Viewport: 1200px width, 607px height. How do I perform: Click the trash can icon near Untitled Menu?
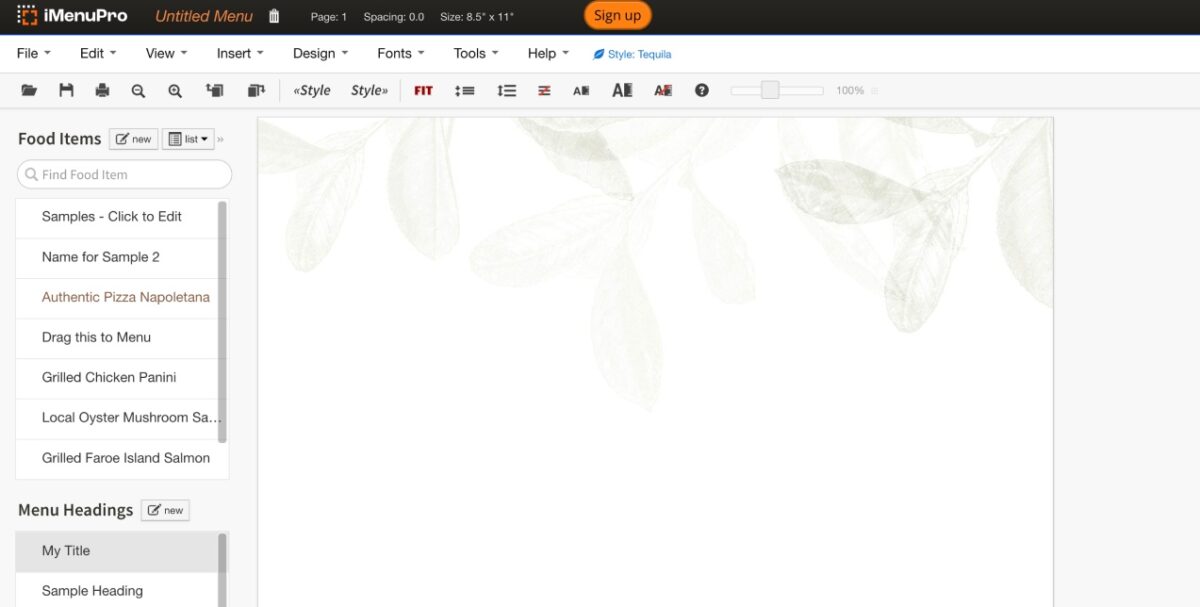[x=273, y=15]
